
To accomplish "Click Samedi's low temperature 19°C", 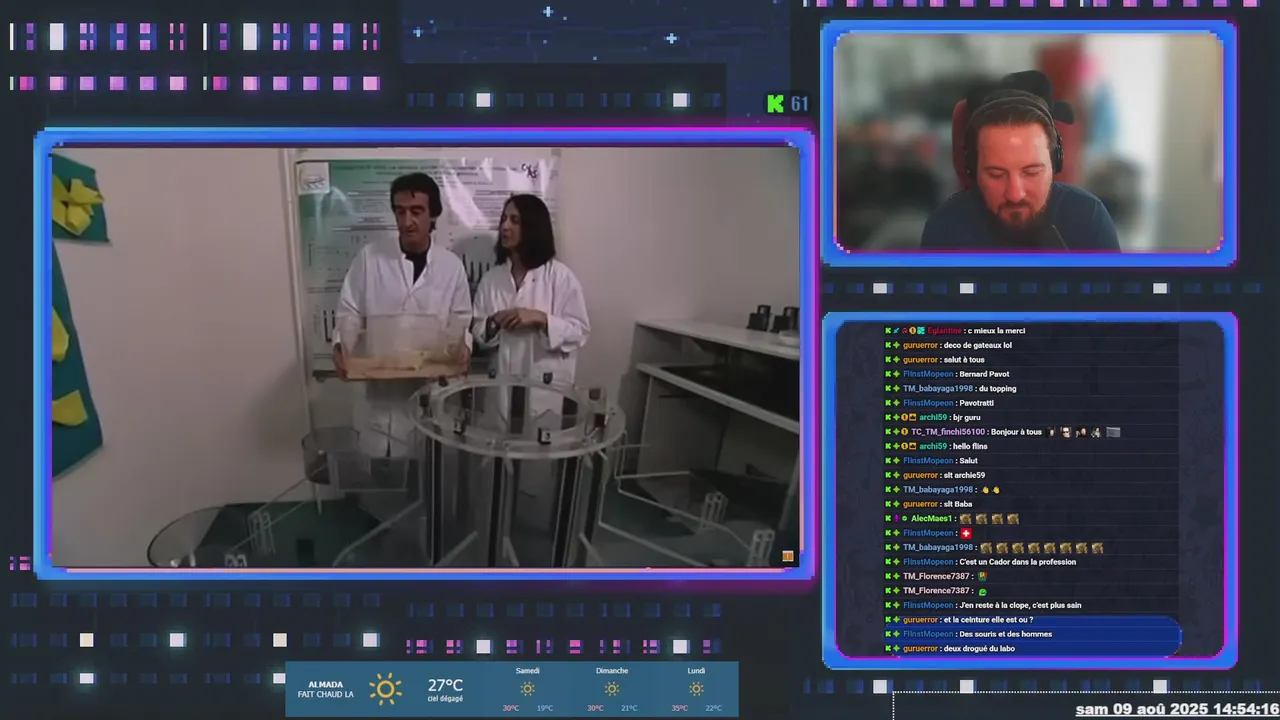I will [545, 708].
